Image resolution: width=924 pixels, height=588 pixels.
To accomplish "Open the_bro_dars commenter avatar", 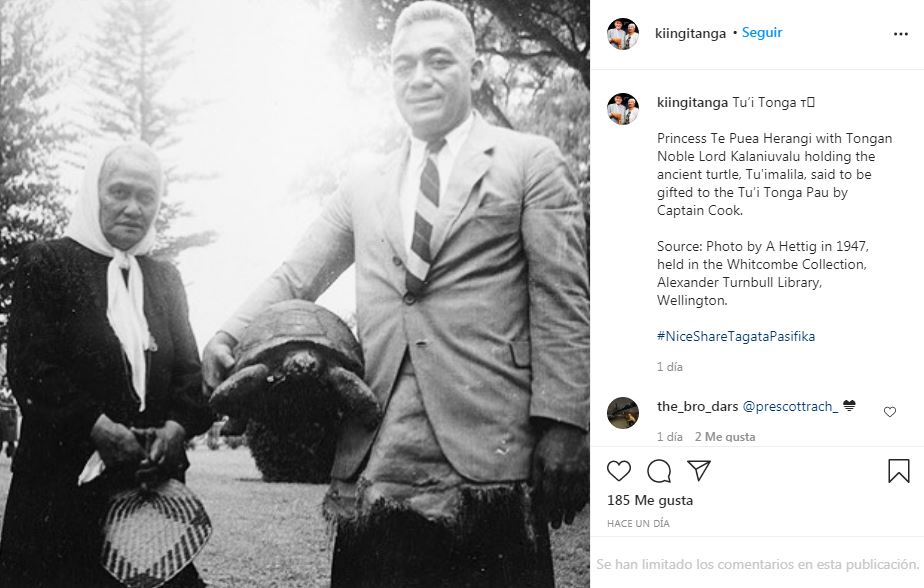I will tap(623, 412).
